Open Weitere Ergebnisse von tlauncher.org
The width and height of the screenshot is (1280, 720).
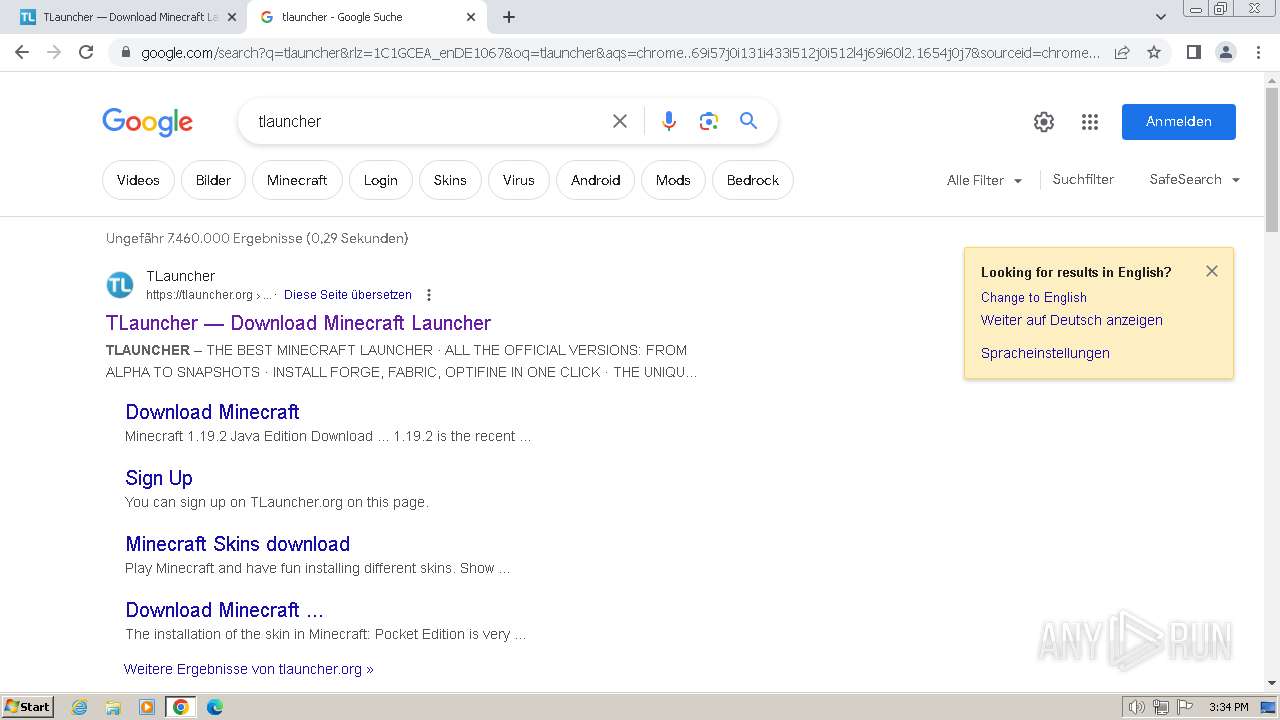[248, 669]
